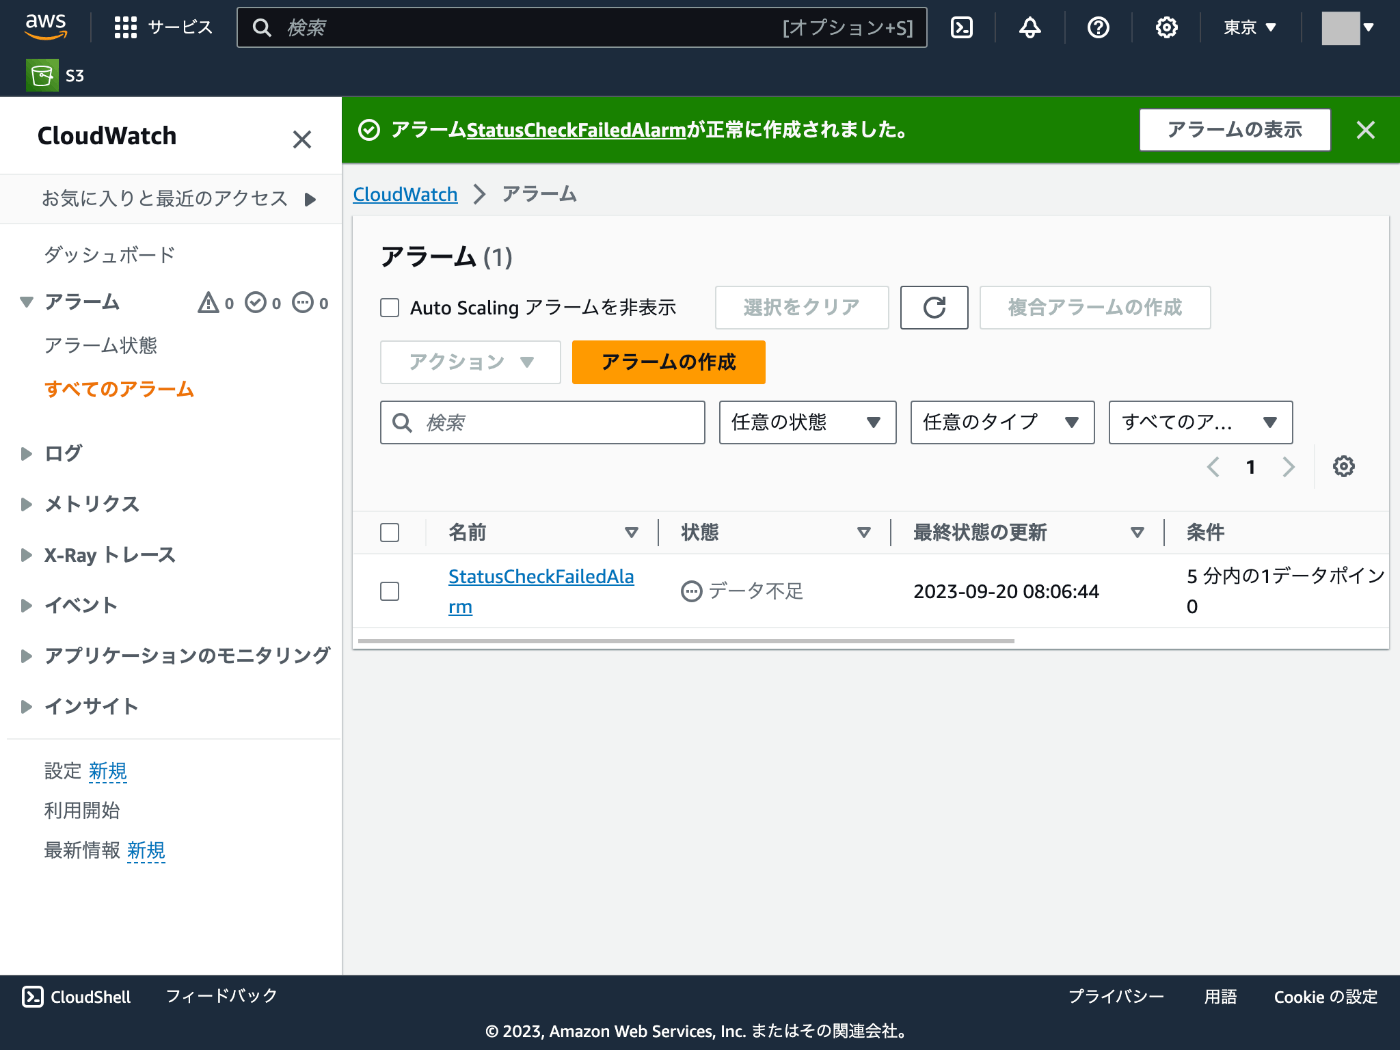Go to next page of alarms
This screenshot has height=1050, width=1400.
coord(1288,467)
